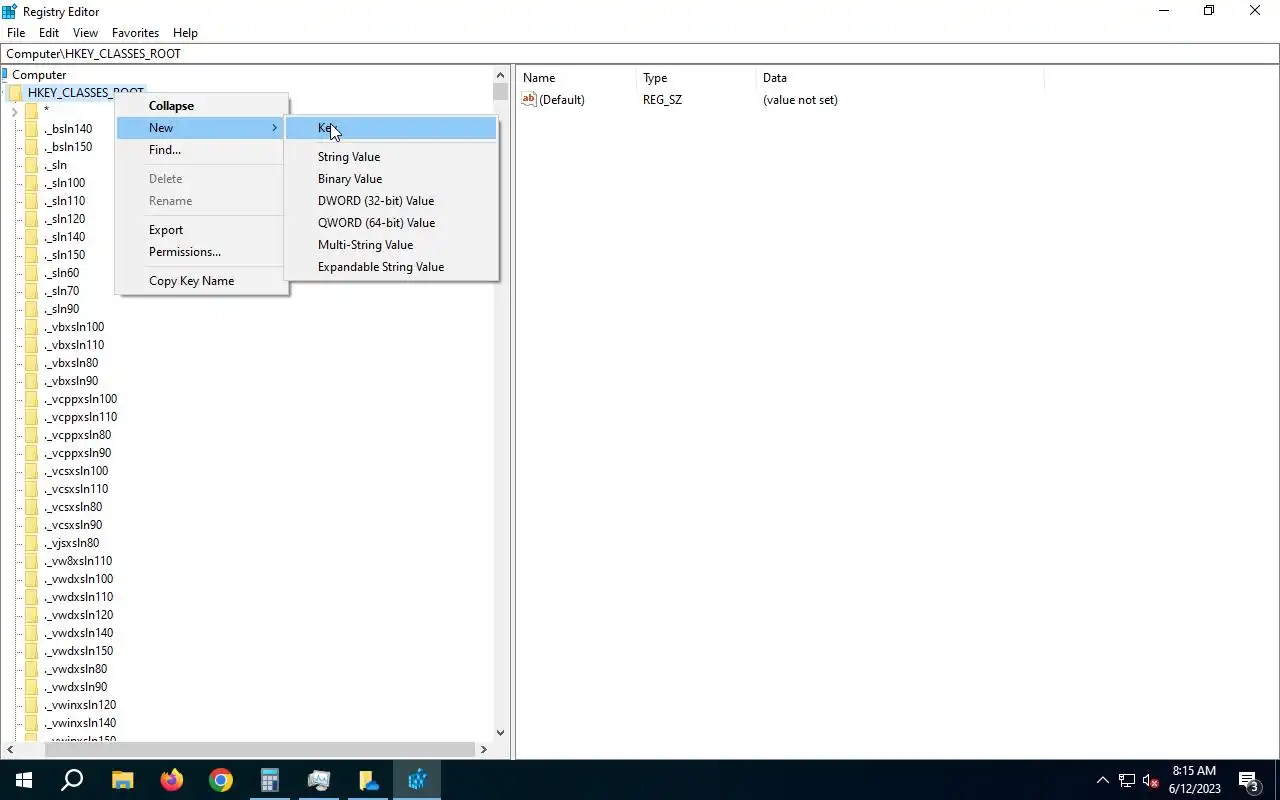The height and width of the screenshot is (800, 1280).
Task: Open the Edit menu
Action: click(49, 33)
